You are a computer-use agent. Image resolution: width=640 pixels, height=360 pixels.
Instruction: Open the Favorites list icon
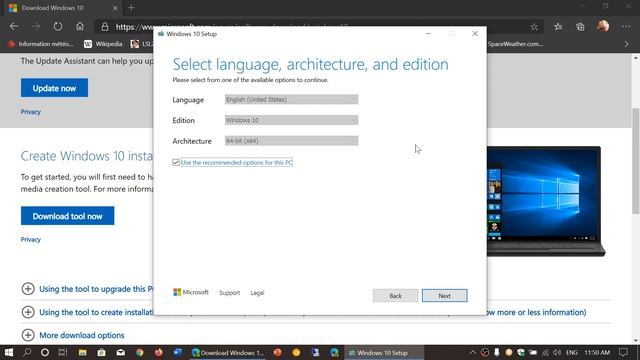coord(558,27)
